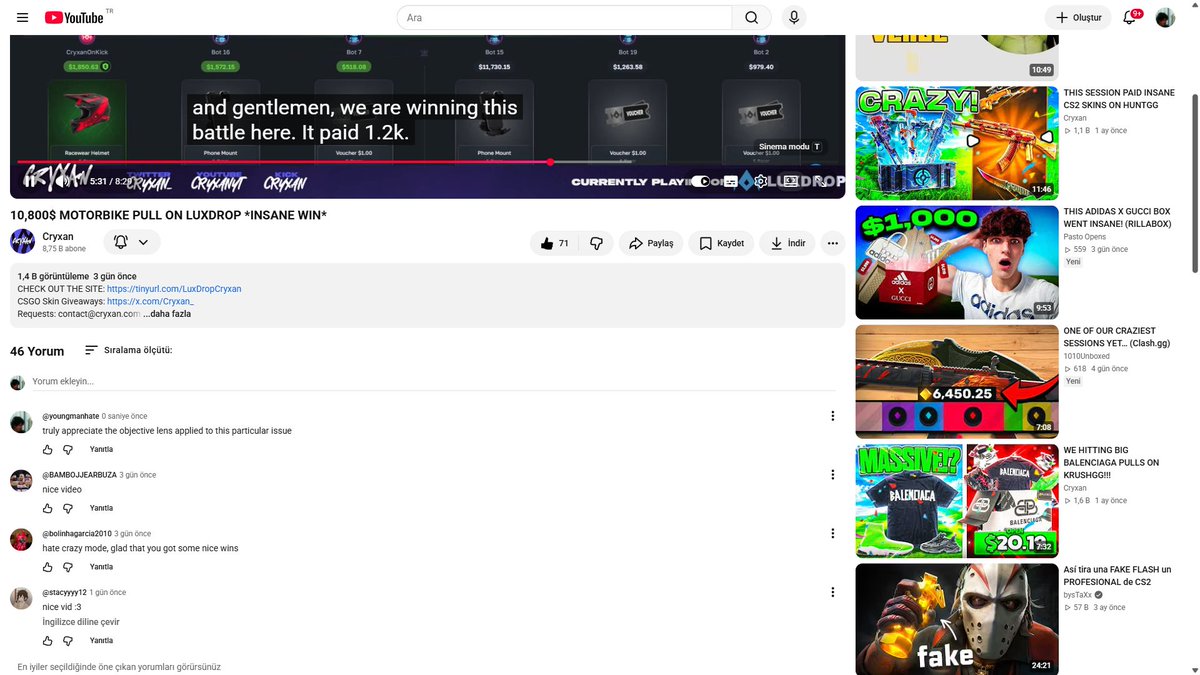Click the 'Yorum ekleyin...' comment field
This screenshot has width=1200, height=675.
pyautogui.click(x=434, y=381)
